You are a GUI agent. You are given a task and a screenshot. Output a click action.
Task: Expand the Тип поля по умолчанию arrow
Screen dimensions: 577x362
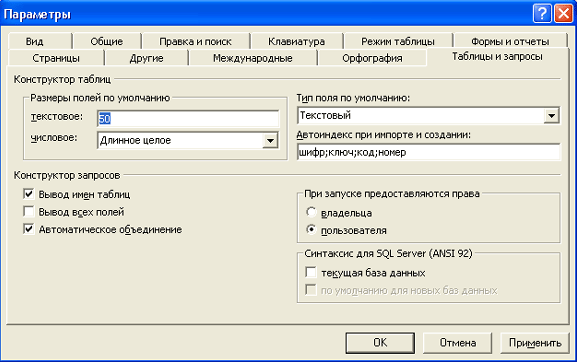551,116
